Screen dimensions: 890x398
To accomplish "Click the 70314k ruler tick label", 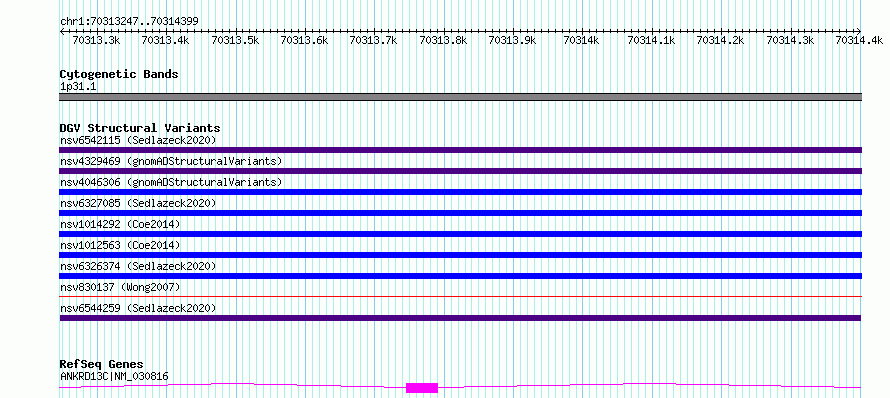I will click(x=582, y=40).
